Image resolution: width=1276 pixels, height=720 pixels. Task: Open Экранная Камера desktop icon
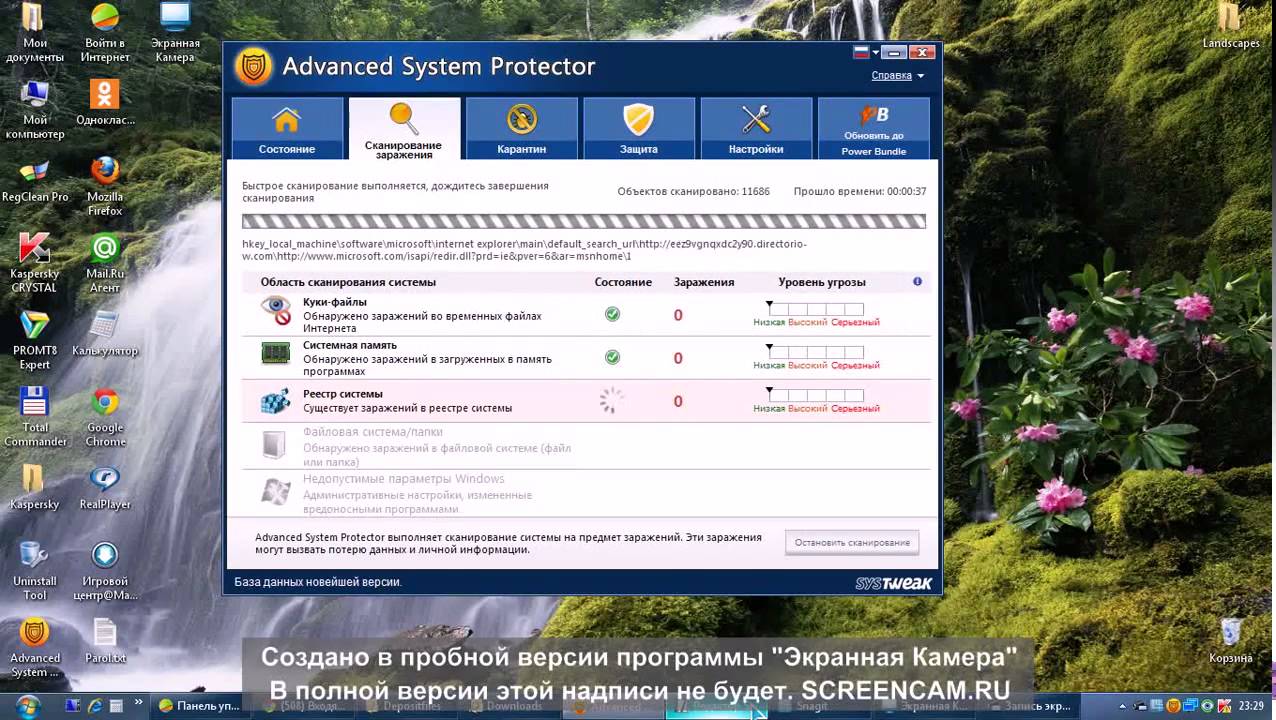click(175, 32)
